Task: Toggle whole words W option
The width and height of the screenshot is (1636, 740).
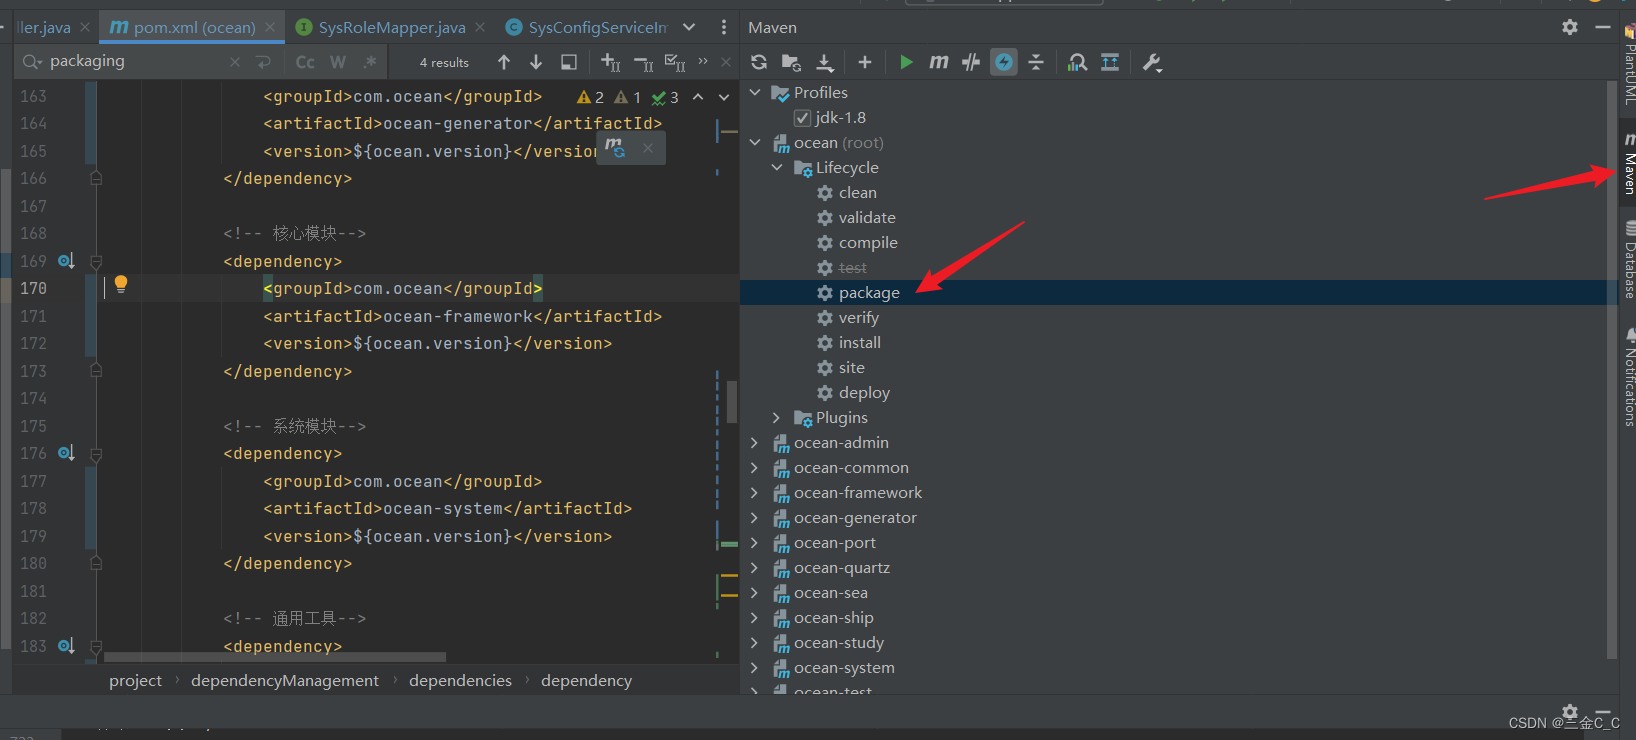Action: pos(338,62)
